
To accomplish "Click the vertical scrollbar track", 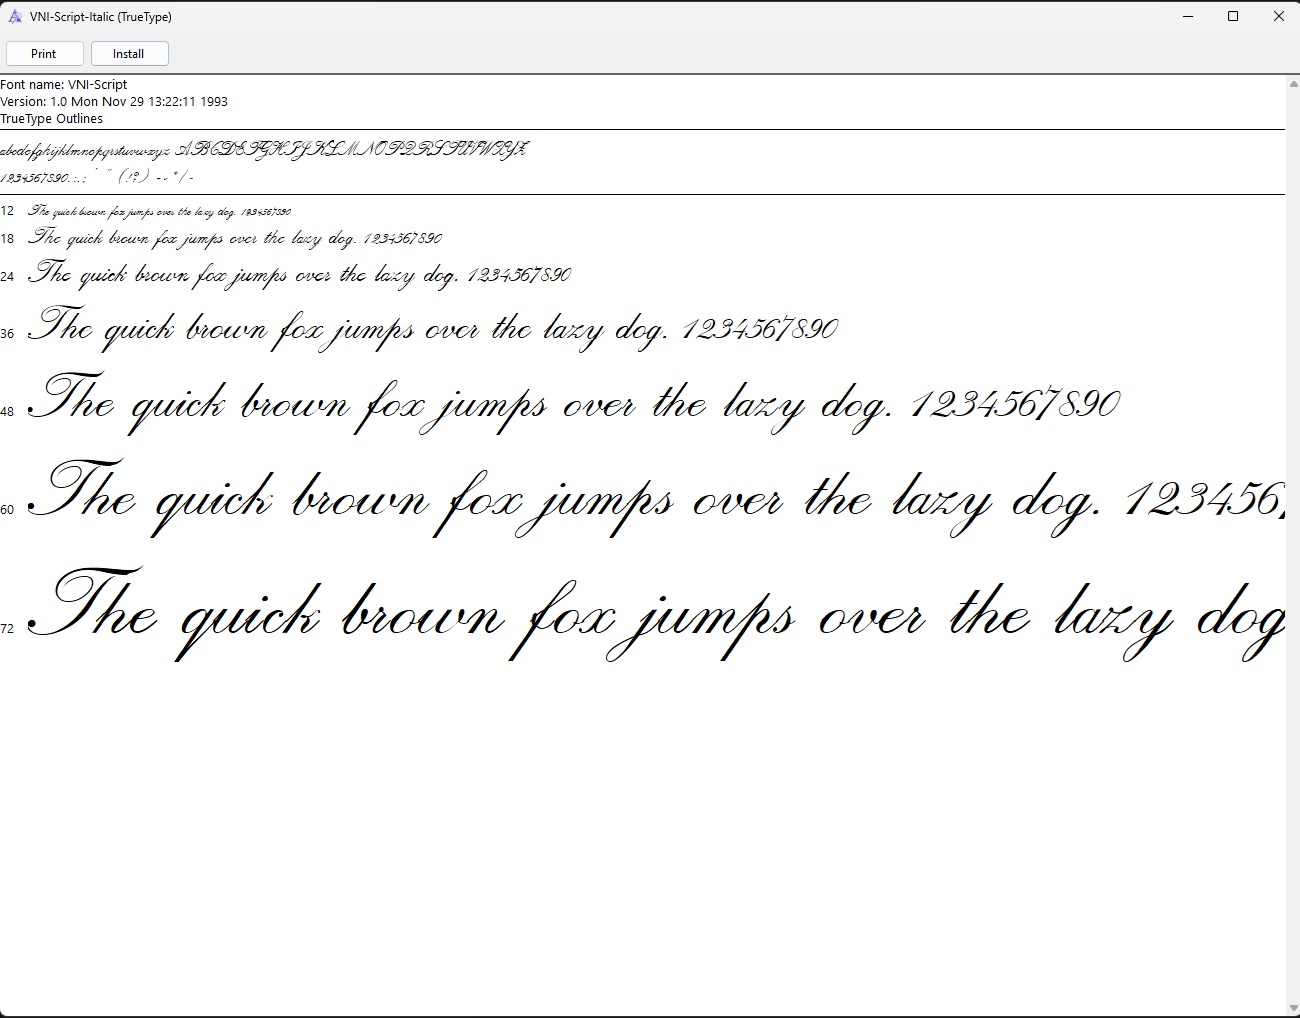I will click(1292, 540).
